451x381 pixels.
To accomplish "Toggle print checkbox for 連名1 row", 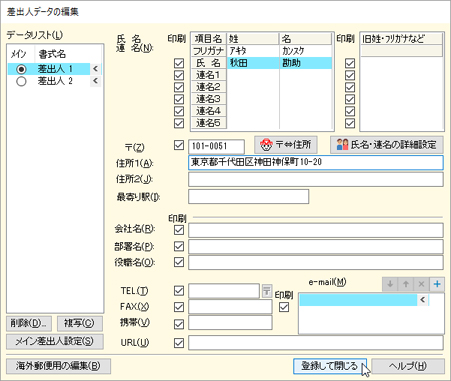I will coord(179,75).
